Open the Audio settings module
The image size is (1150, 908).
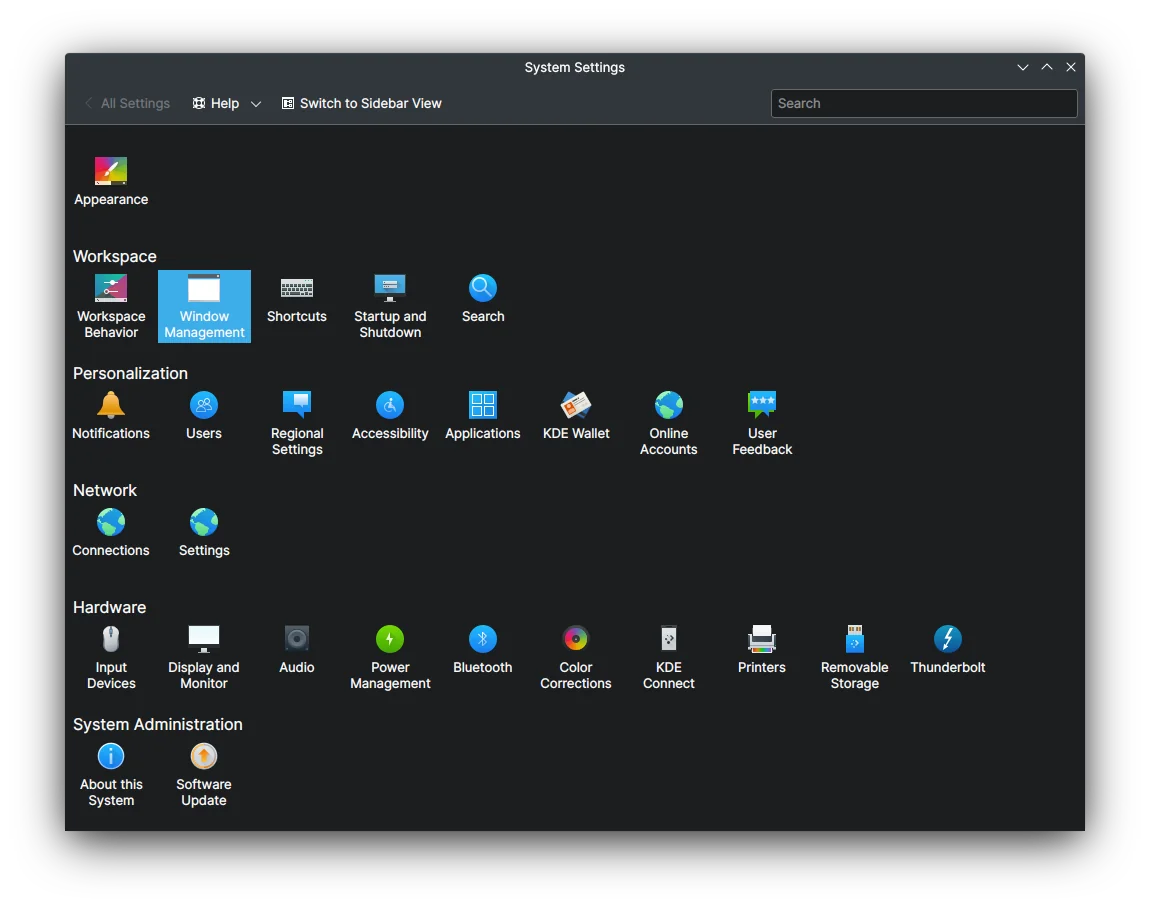click(x=296, y=650)
